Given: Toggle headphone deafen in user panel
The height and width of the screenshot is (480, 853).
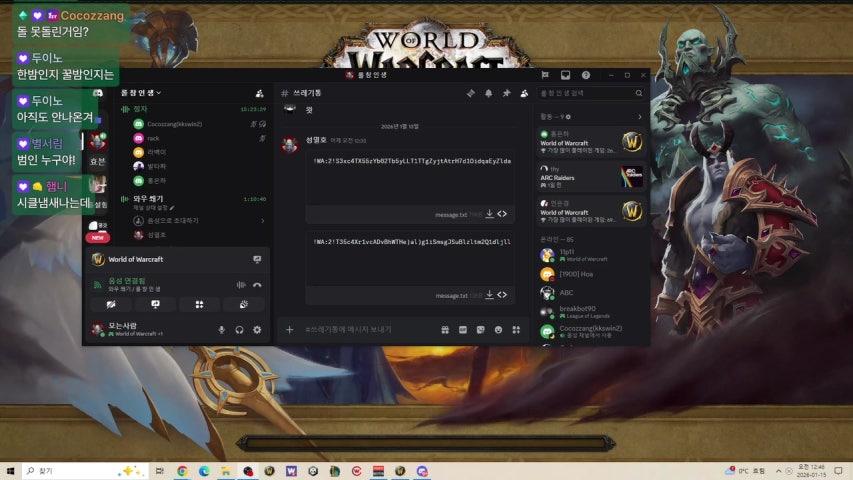Looking at the screenshot, I should 239,330.
